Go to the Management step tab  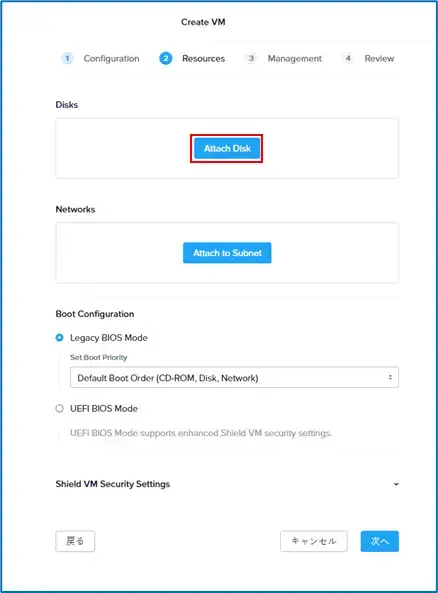(295, 59)
